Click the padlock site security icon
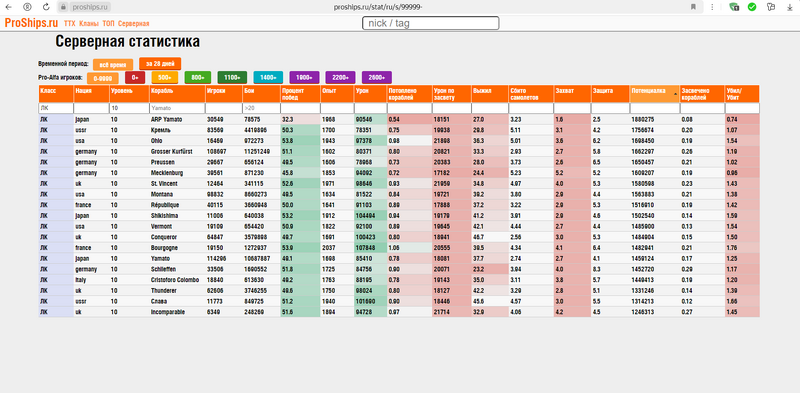Viewport: 800px width, 393px height. 63,7
